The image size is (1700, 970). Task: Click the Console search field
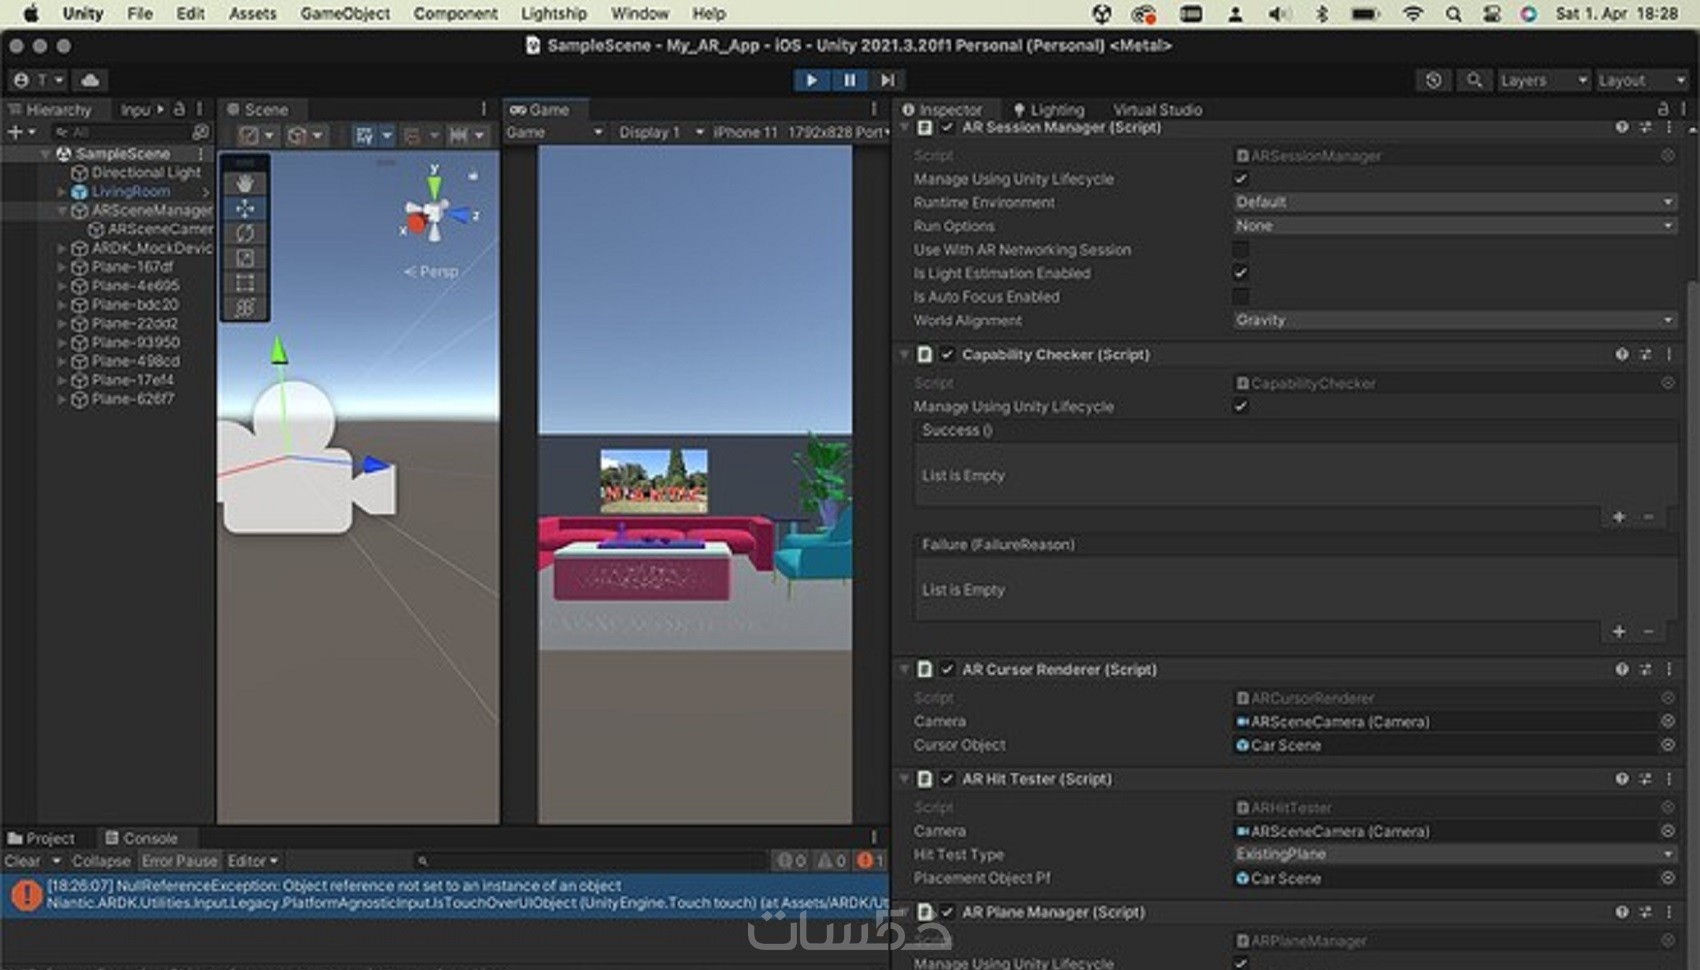tap(590, 861)
